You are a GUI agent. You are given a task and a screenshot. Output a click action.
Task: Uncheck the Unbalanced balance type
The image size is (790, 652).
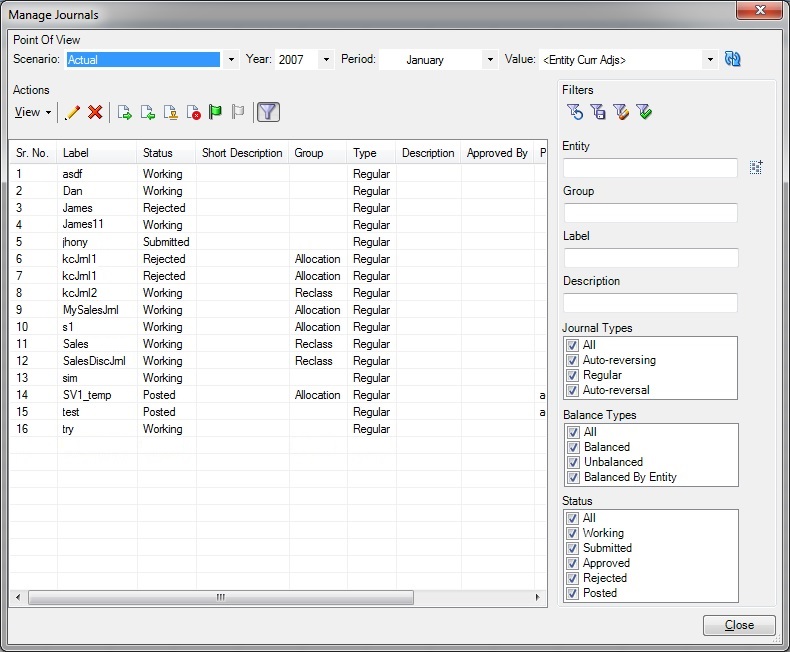tap(573, 462)
